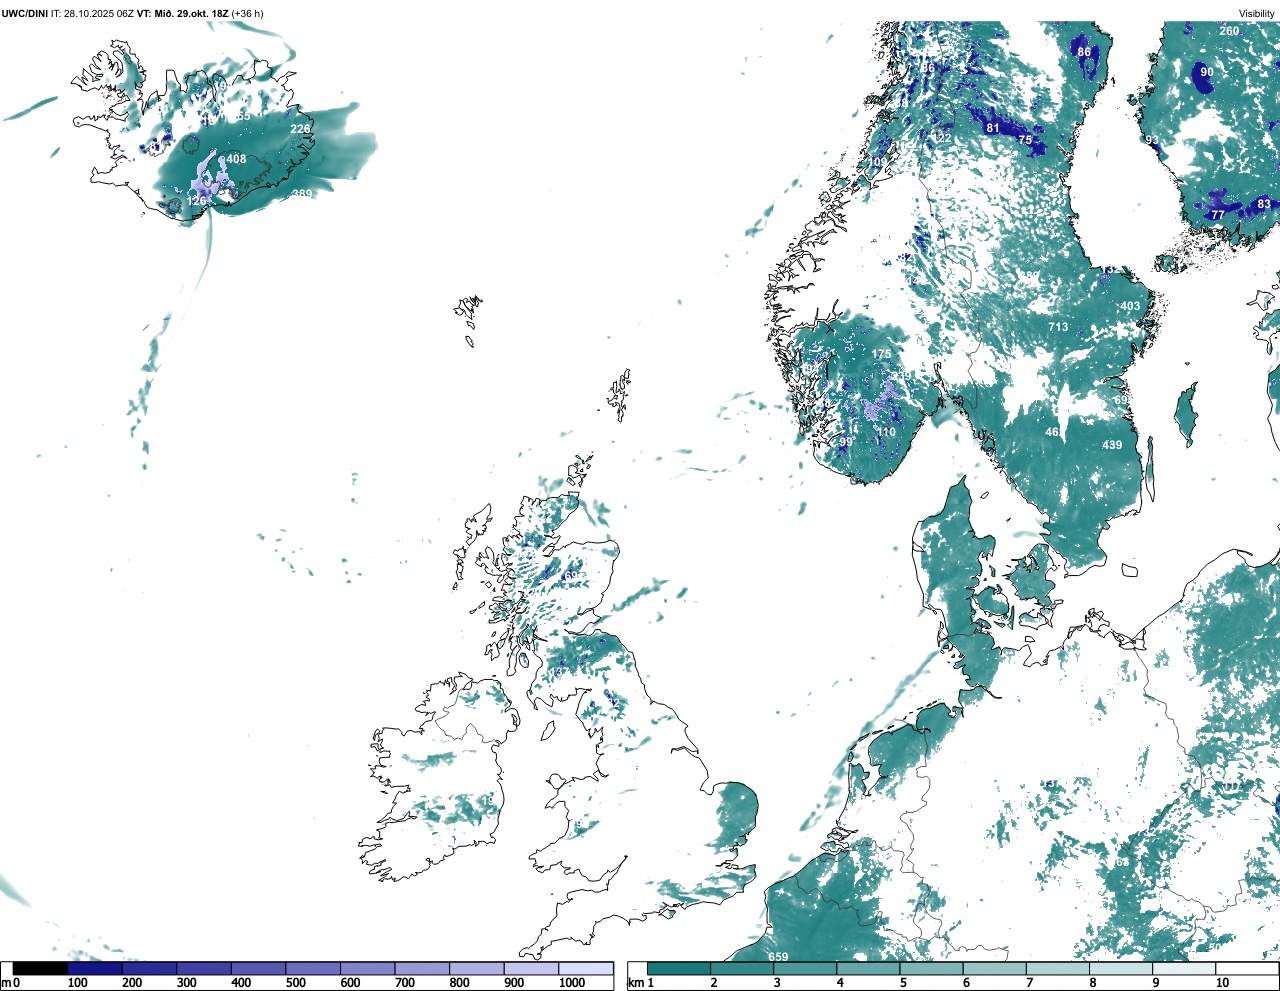This screenshot has height=991, width=1280.
Task: Click the '389' value off southeast Iceland
Action: click(x=302, y=194)
